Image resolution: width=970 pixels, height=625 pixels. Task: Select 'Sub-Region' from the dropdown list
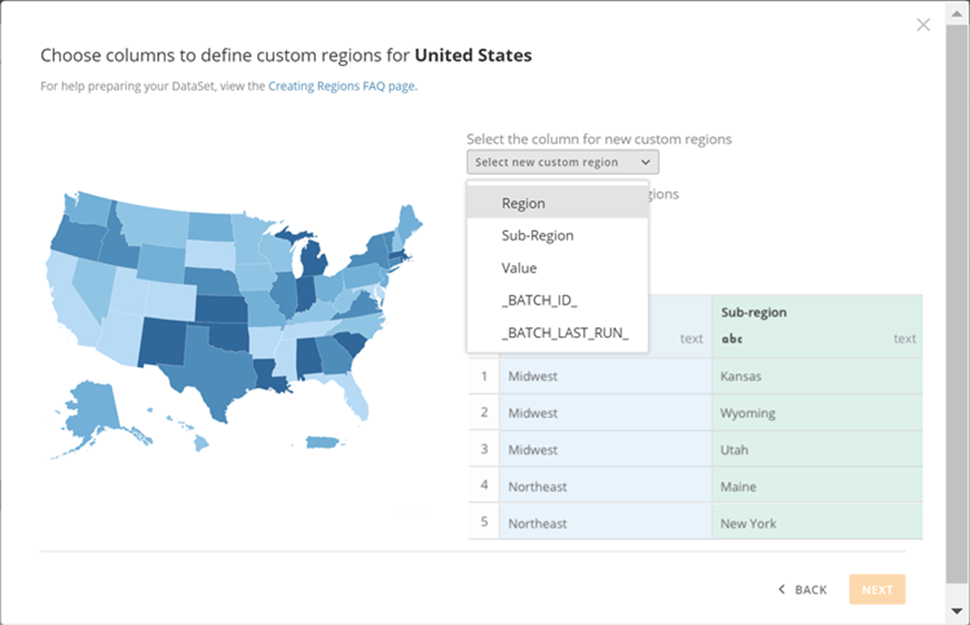coord(537,235)
